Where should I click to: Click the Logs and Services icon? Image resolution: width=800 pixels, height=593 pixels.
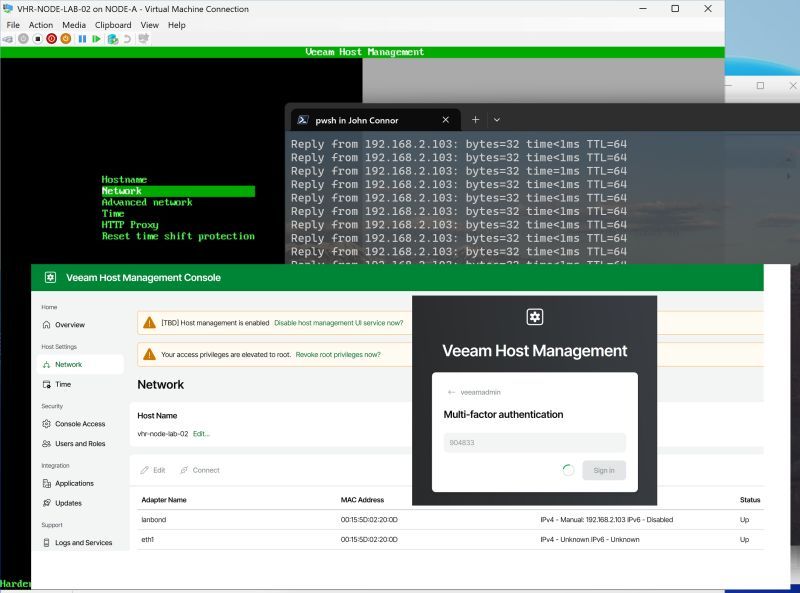46,542
